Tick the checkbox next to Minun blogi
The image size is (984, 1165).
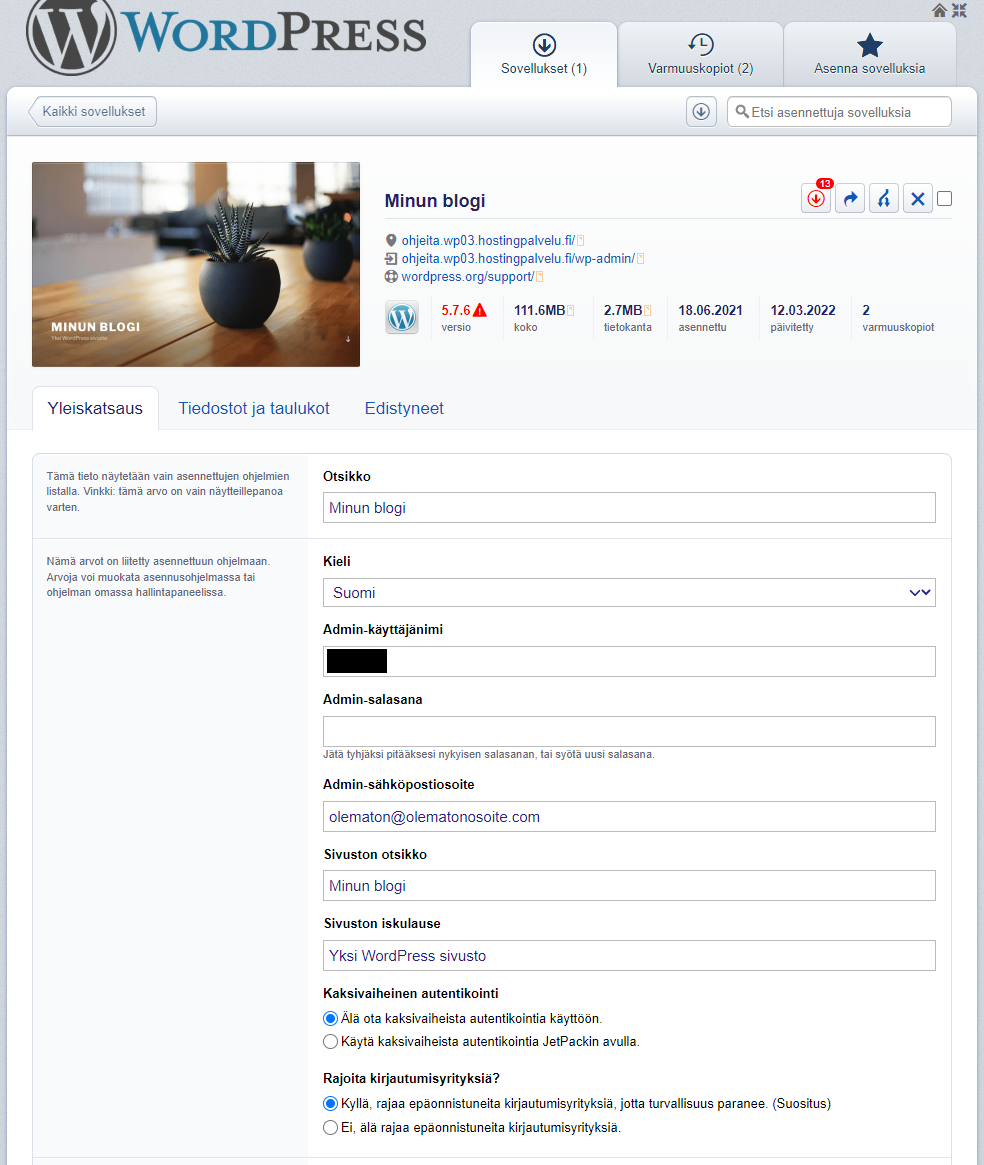(x=945, y=199)
